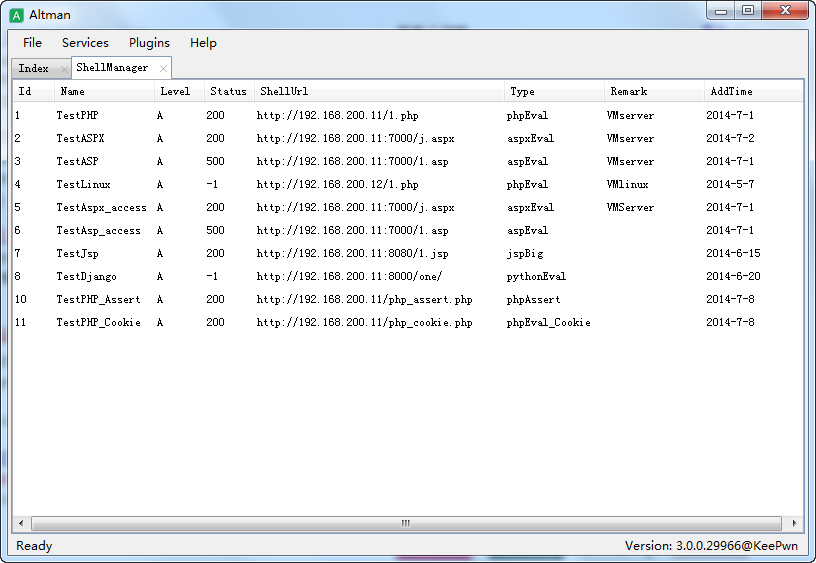This screenshot has height=563, width=816.
Task: Click the 2014-5-7 add time cell
Action: pos(730,184)
